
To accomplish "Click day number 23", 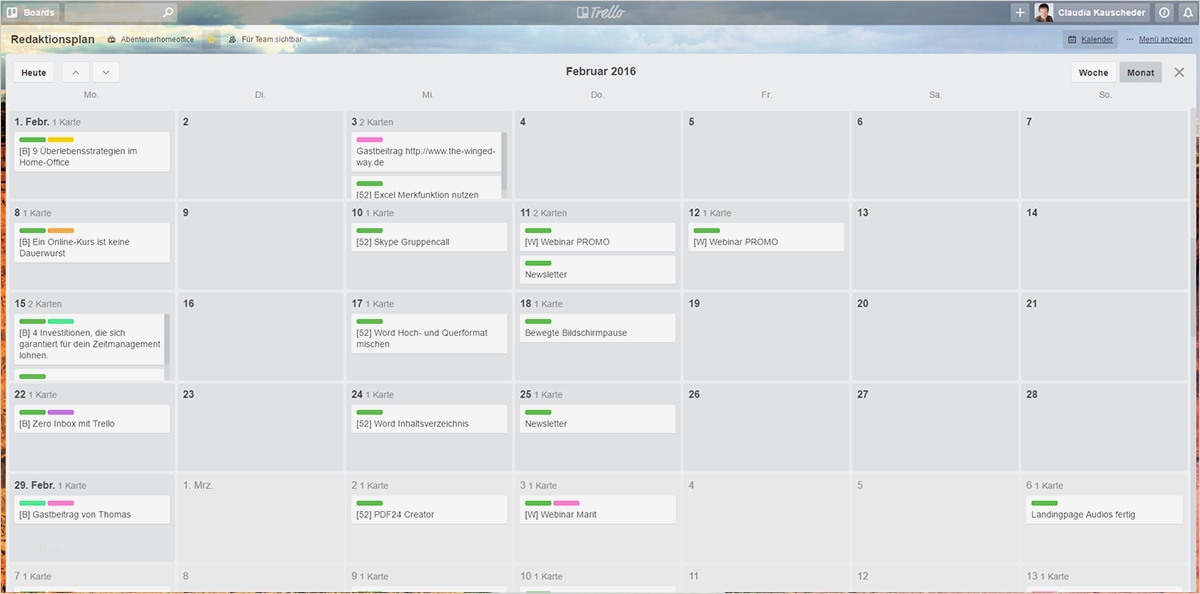I will pos(188,394).
